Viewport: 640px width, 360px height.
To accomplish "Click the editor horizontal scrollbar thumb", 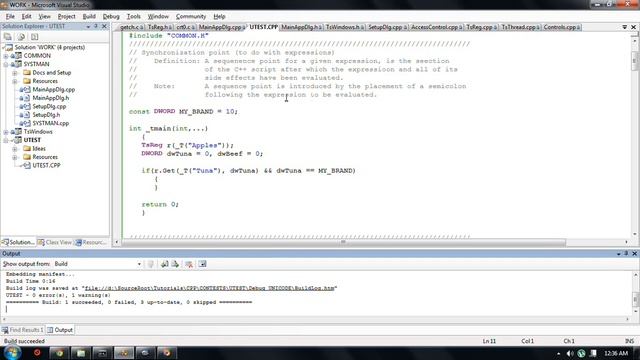I will pos(344,242).
